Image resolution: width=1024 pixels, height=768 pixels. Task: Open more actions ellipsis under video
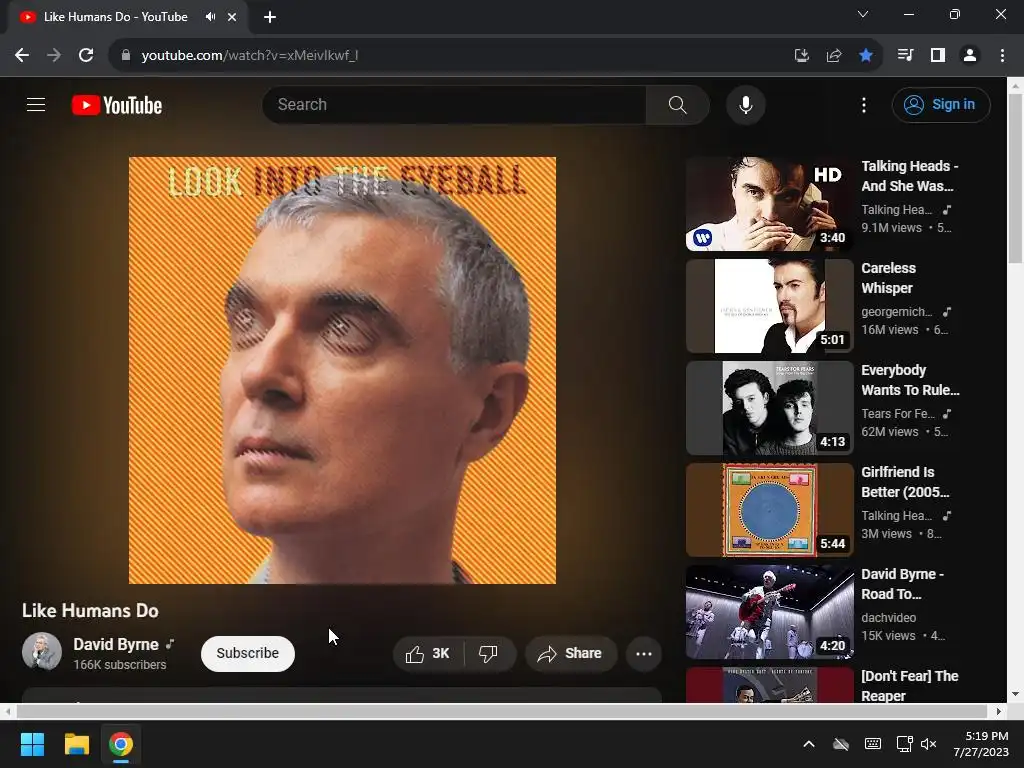(643, 654)
